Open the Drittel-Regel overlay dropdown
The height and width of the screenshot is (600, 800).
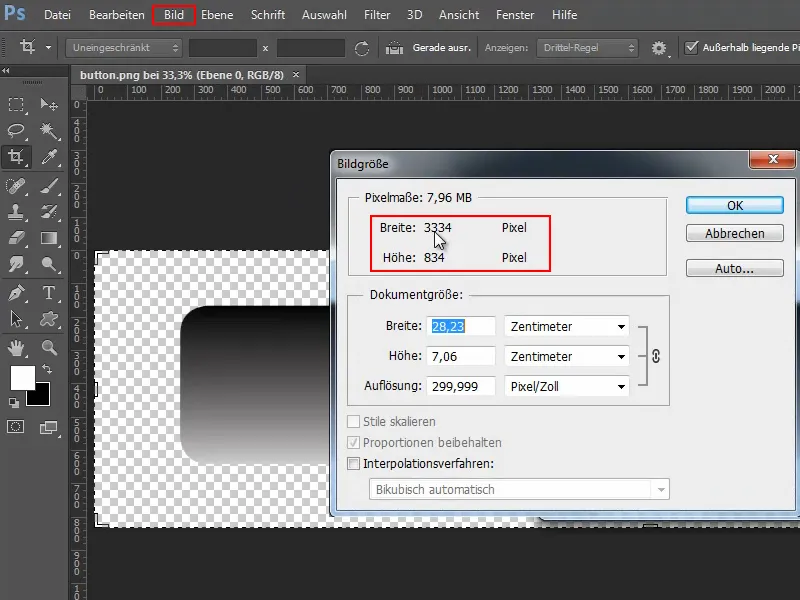point(587,48)
